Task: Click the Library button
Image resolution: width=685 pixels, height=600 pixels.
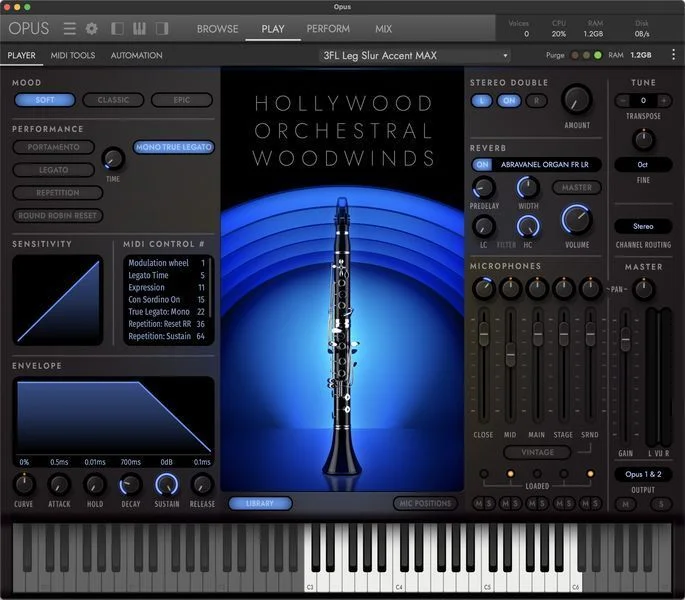Action: tap(260, 503)
